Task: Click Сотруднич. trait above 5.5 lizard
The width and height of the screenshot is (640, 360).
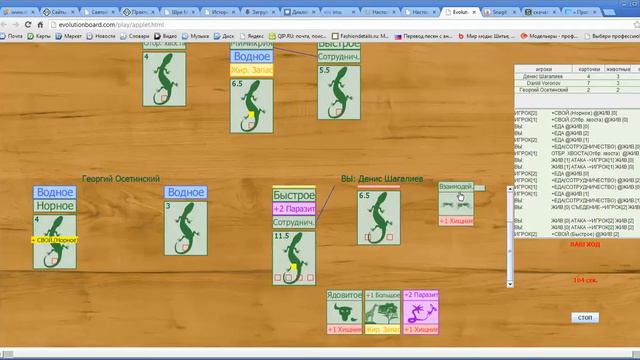Action: [x=339, y=57]
